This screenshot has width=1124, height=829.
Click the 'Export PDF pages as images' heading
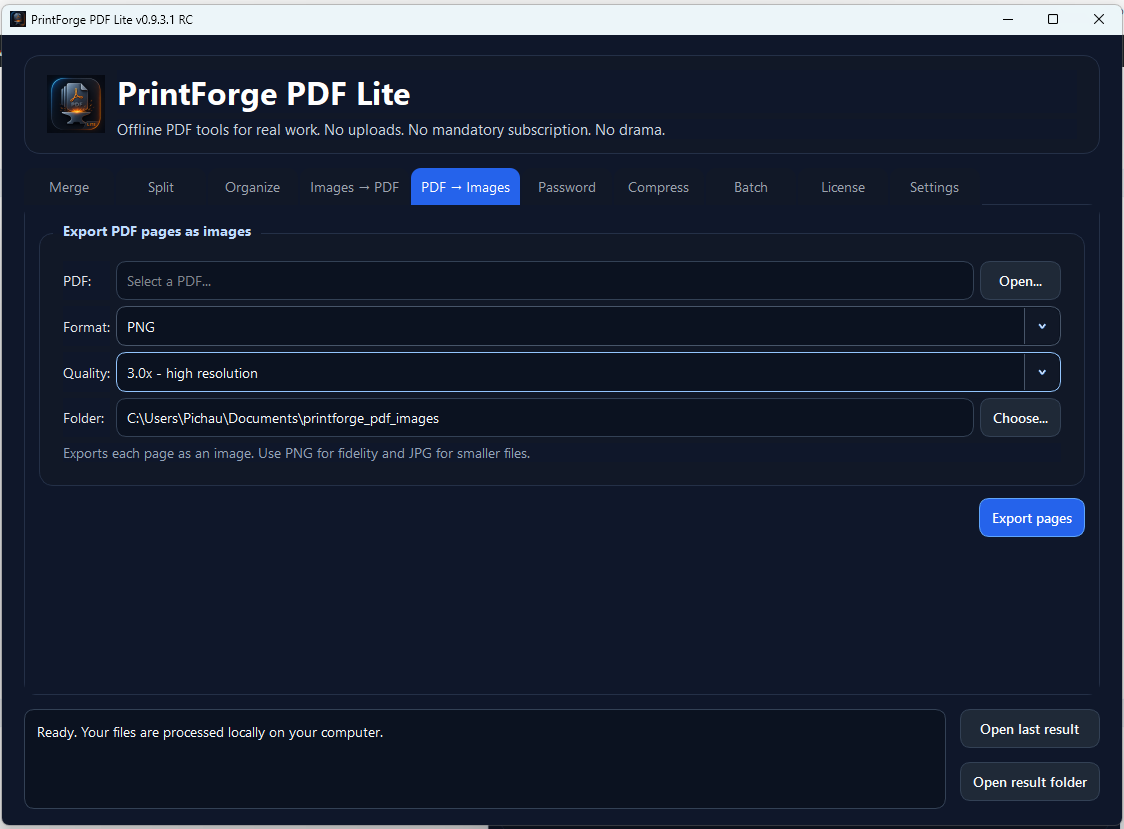pos(157,232)
